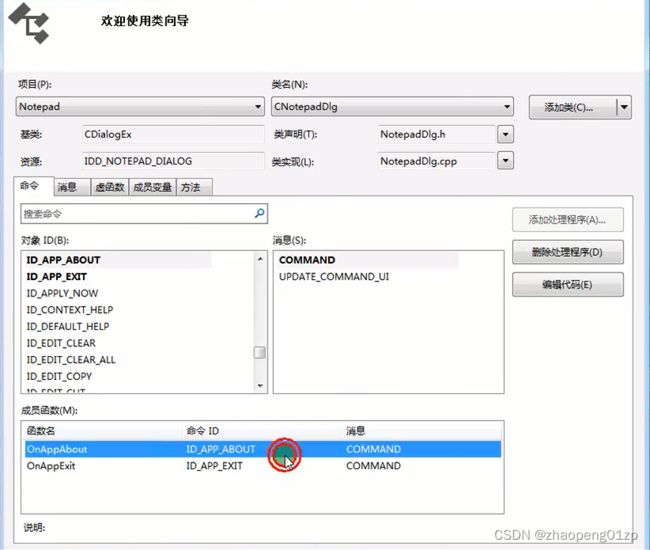Click object ID list scroll up arrow
This screenshot has width=650, height=550.
coord(260,259)
